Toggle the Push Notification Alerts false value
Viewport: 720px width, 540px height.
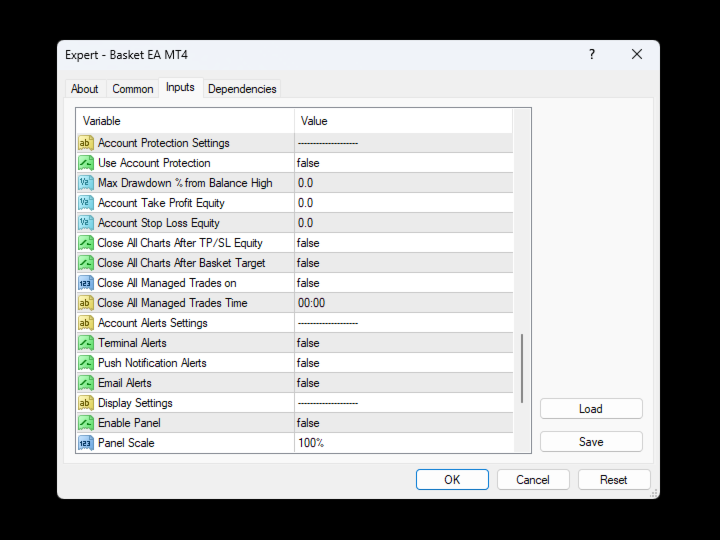tap(404, 363)
